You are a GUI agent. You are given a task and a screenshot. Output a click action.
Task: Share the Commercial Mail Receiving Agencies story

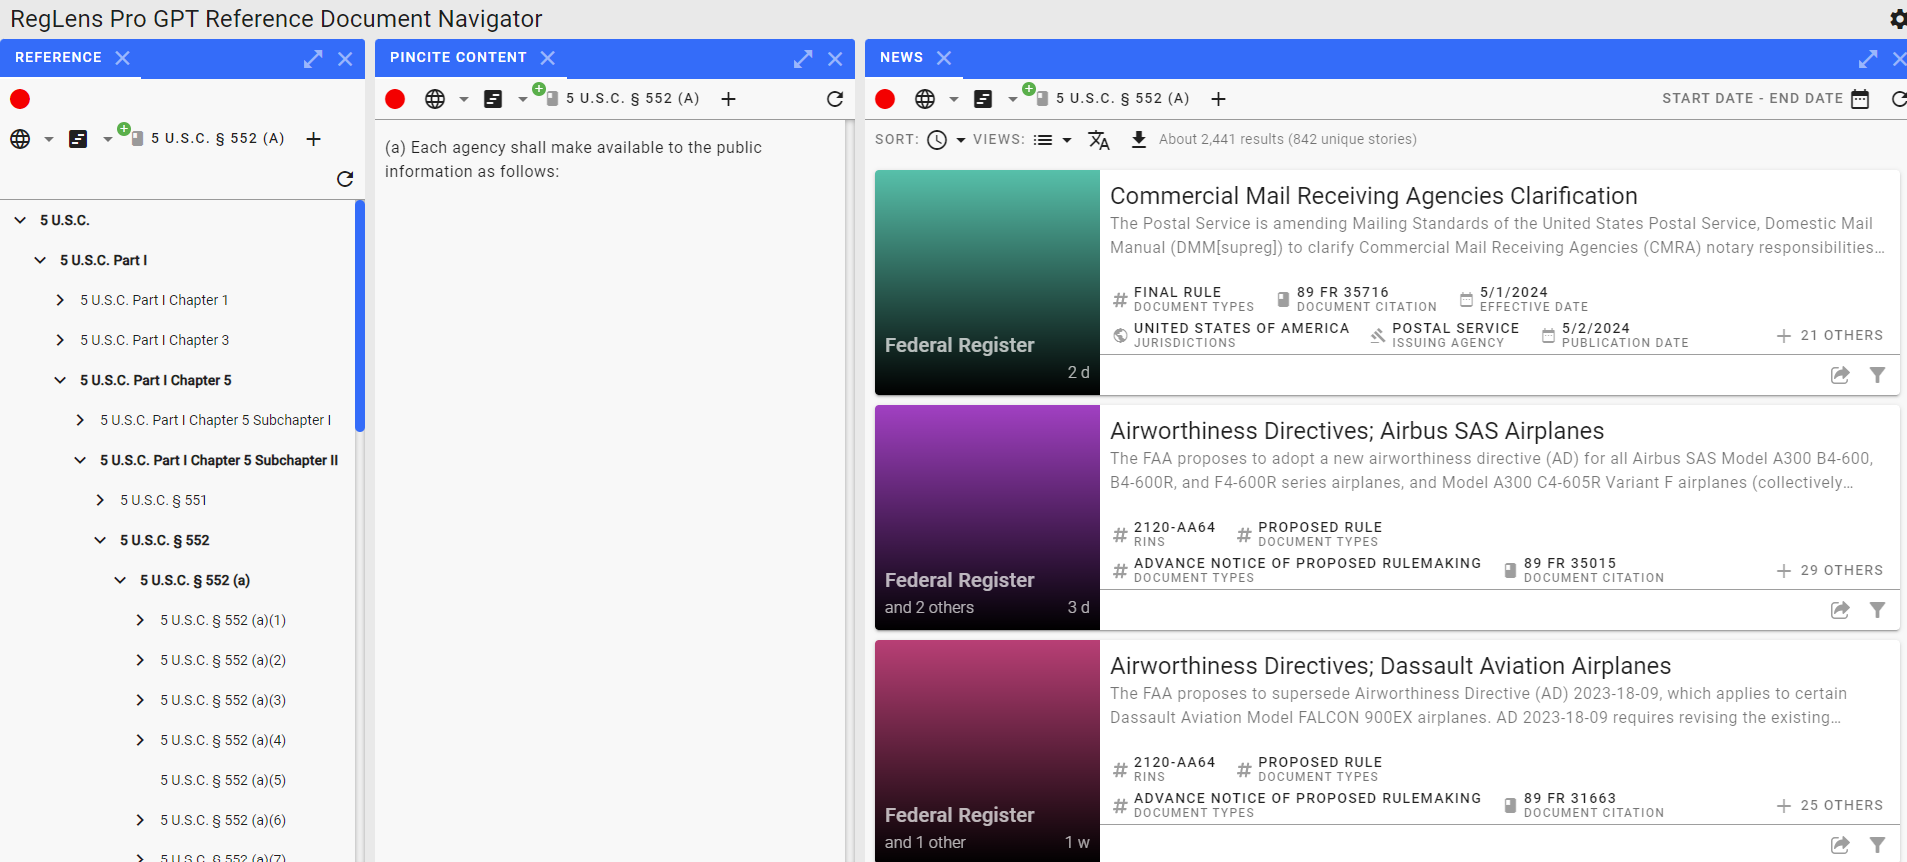1840,375
